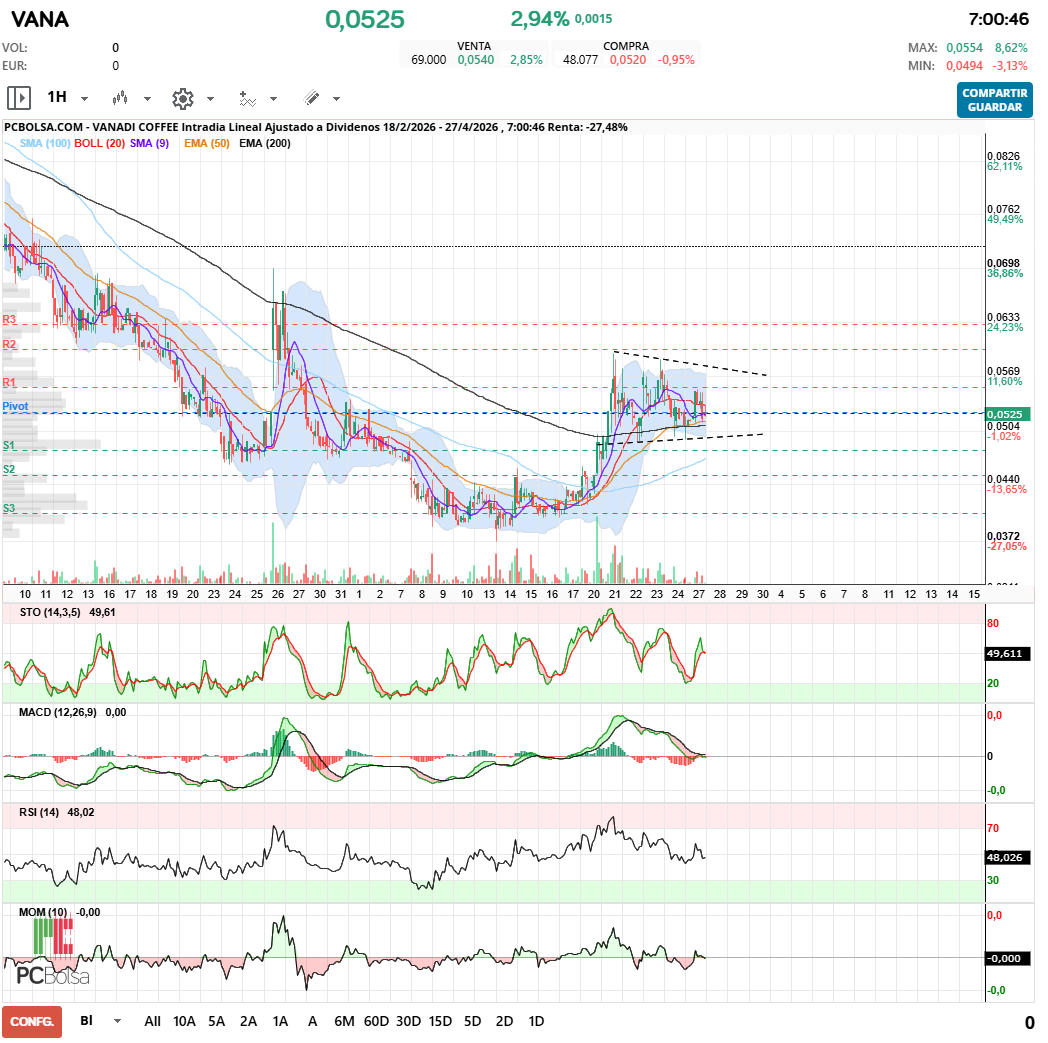Open dropdown arrow next to pencil tool
The image size is (1048, 1043).
[336, 99]
